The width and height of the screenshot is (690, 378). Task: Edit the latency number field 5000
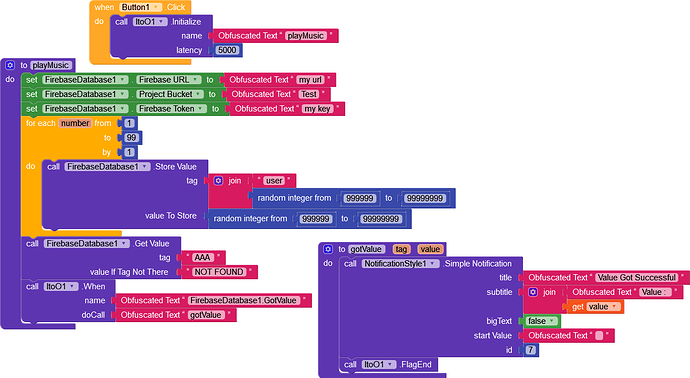[227, 50]
